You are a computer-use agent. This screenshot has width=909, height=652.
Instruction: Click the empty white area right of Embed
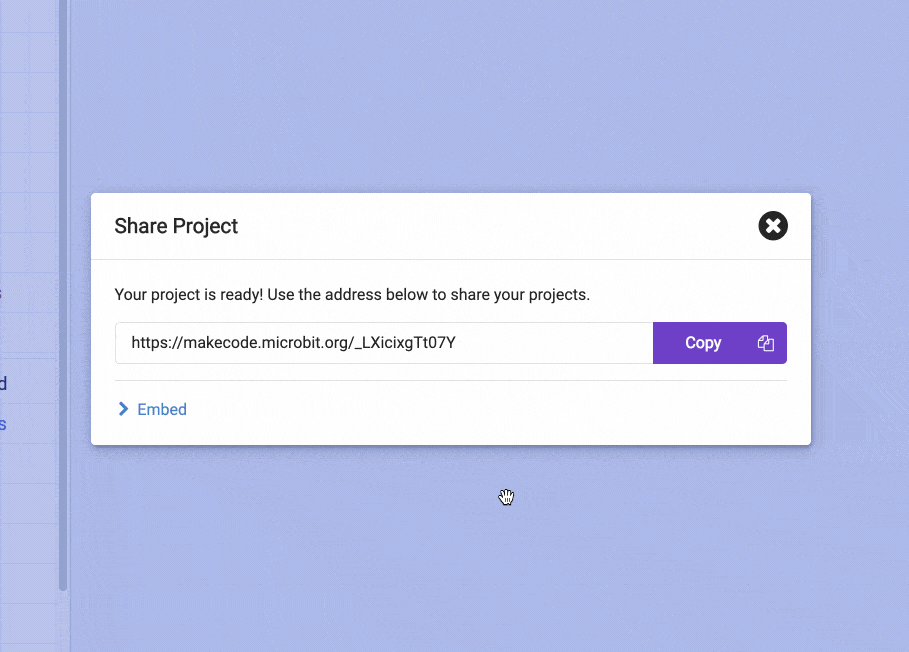coord(487,409)
